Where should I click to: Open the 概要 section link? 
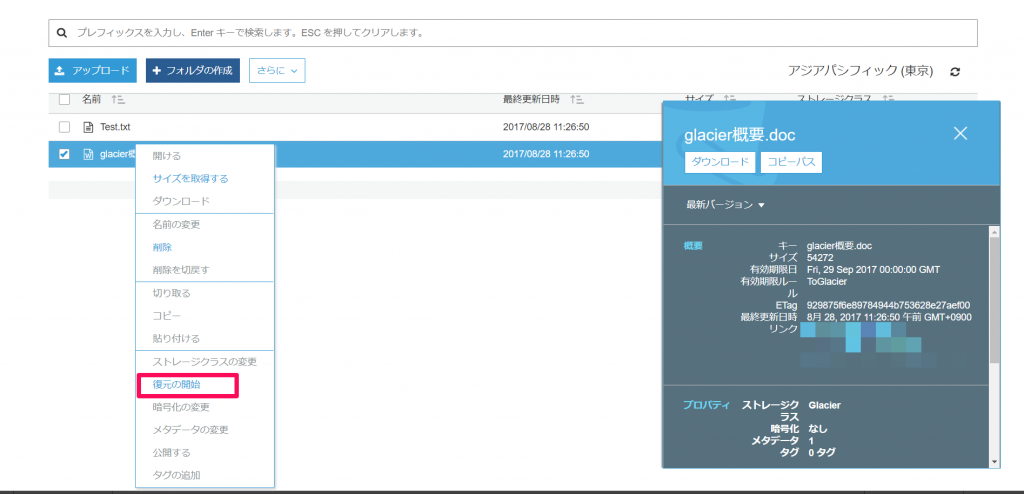click(693, 246)
